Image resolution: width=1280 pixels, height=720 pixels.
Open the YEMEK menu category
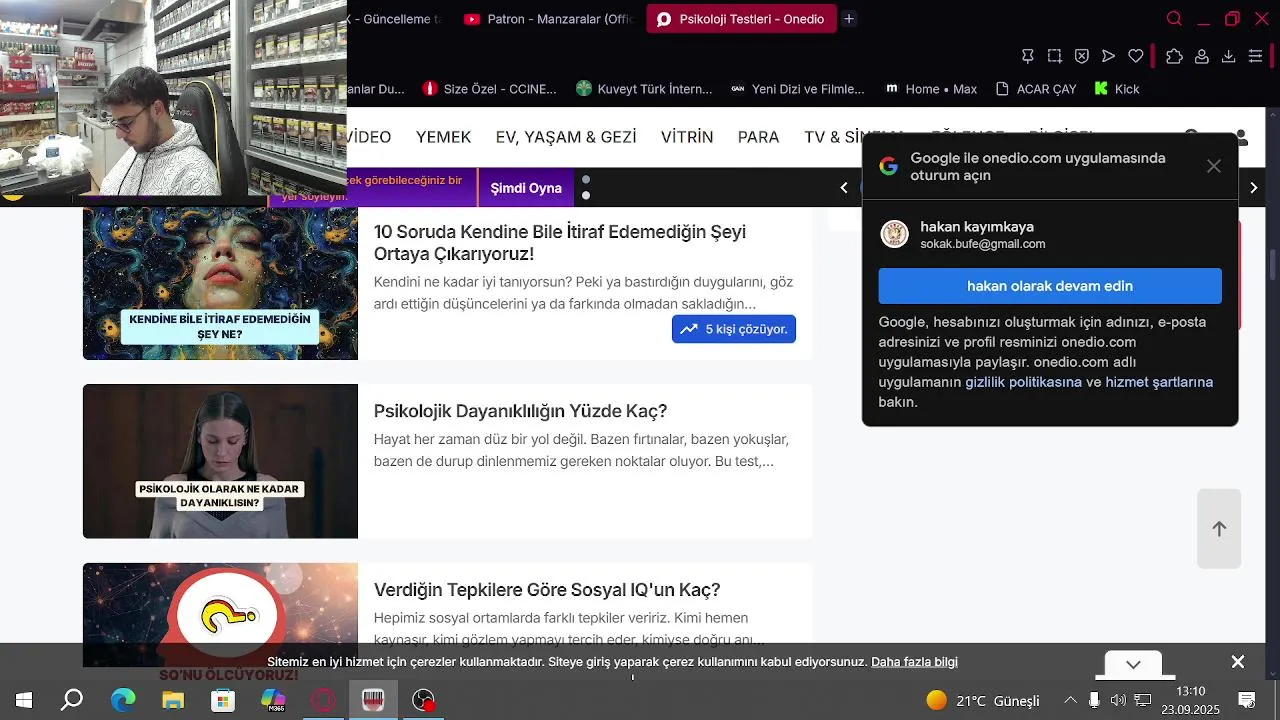tap(443, 137)
